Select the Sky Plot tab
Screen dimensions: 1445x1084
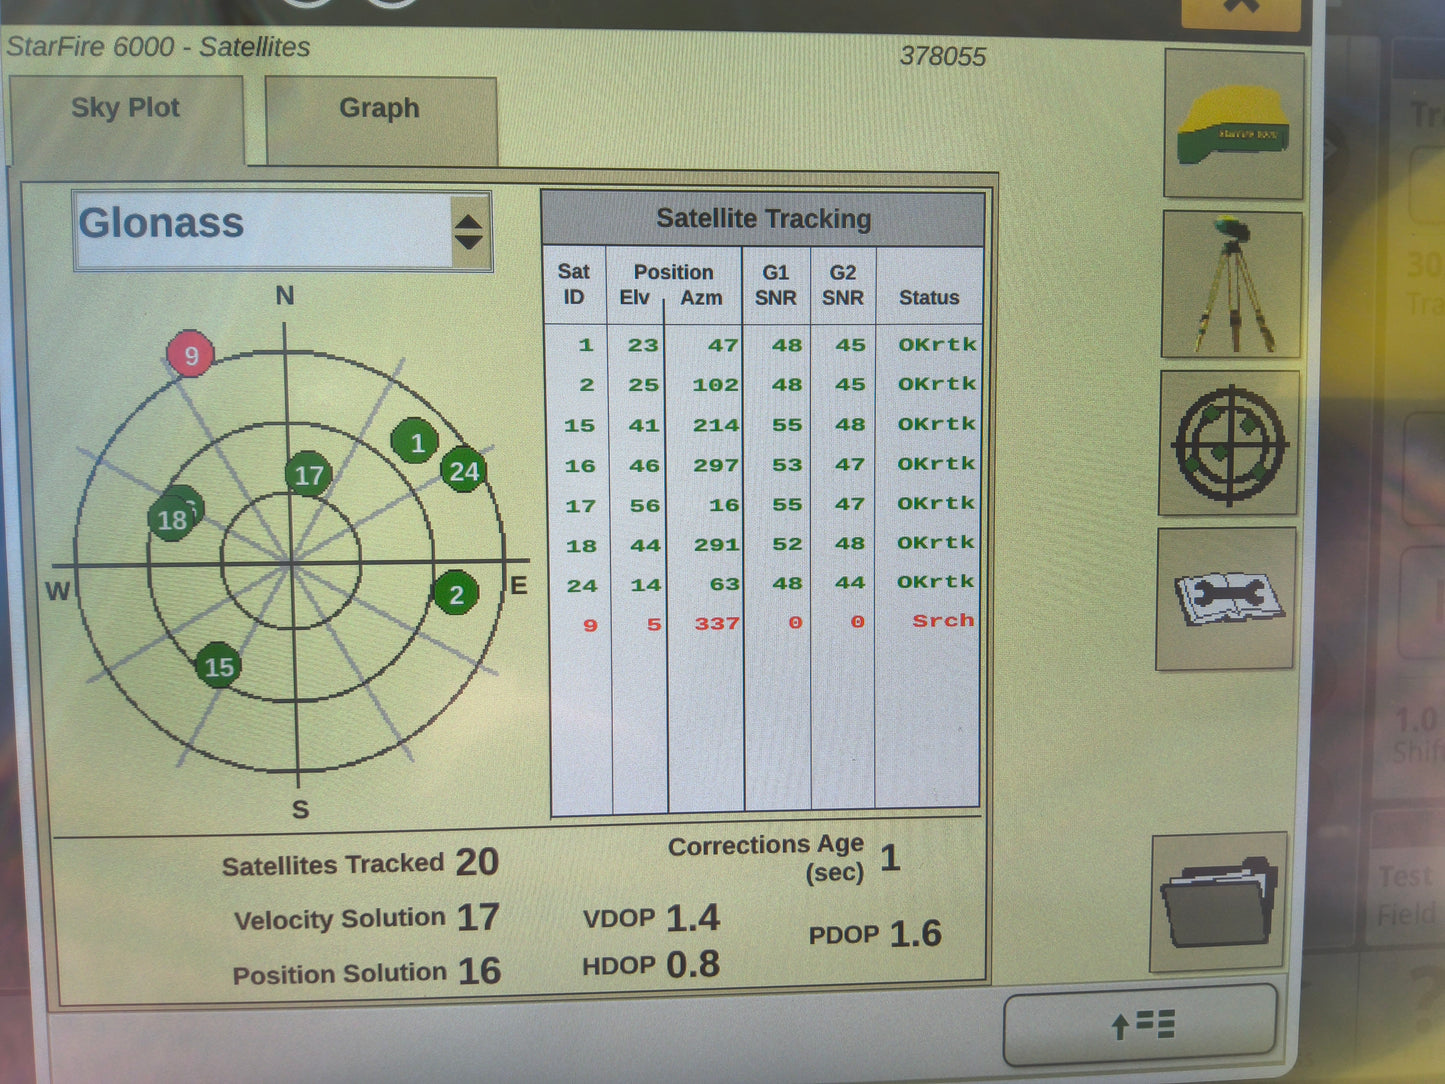[126, 107]
